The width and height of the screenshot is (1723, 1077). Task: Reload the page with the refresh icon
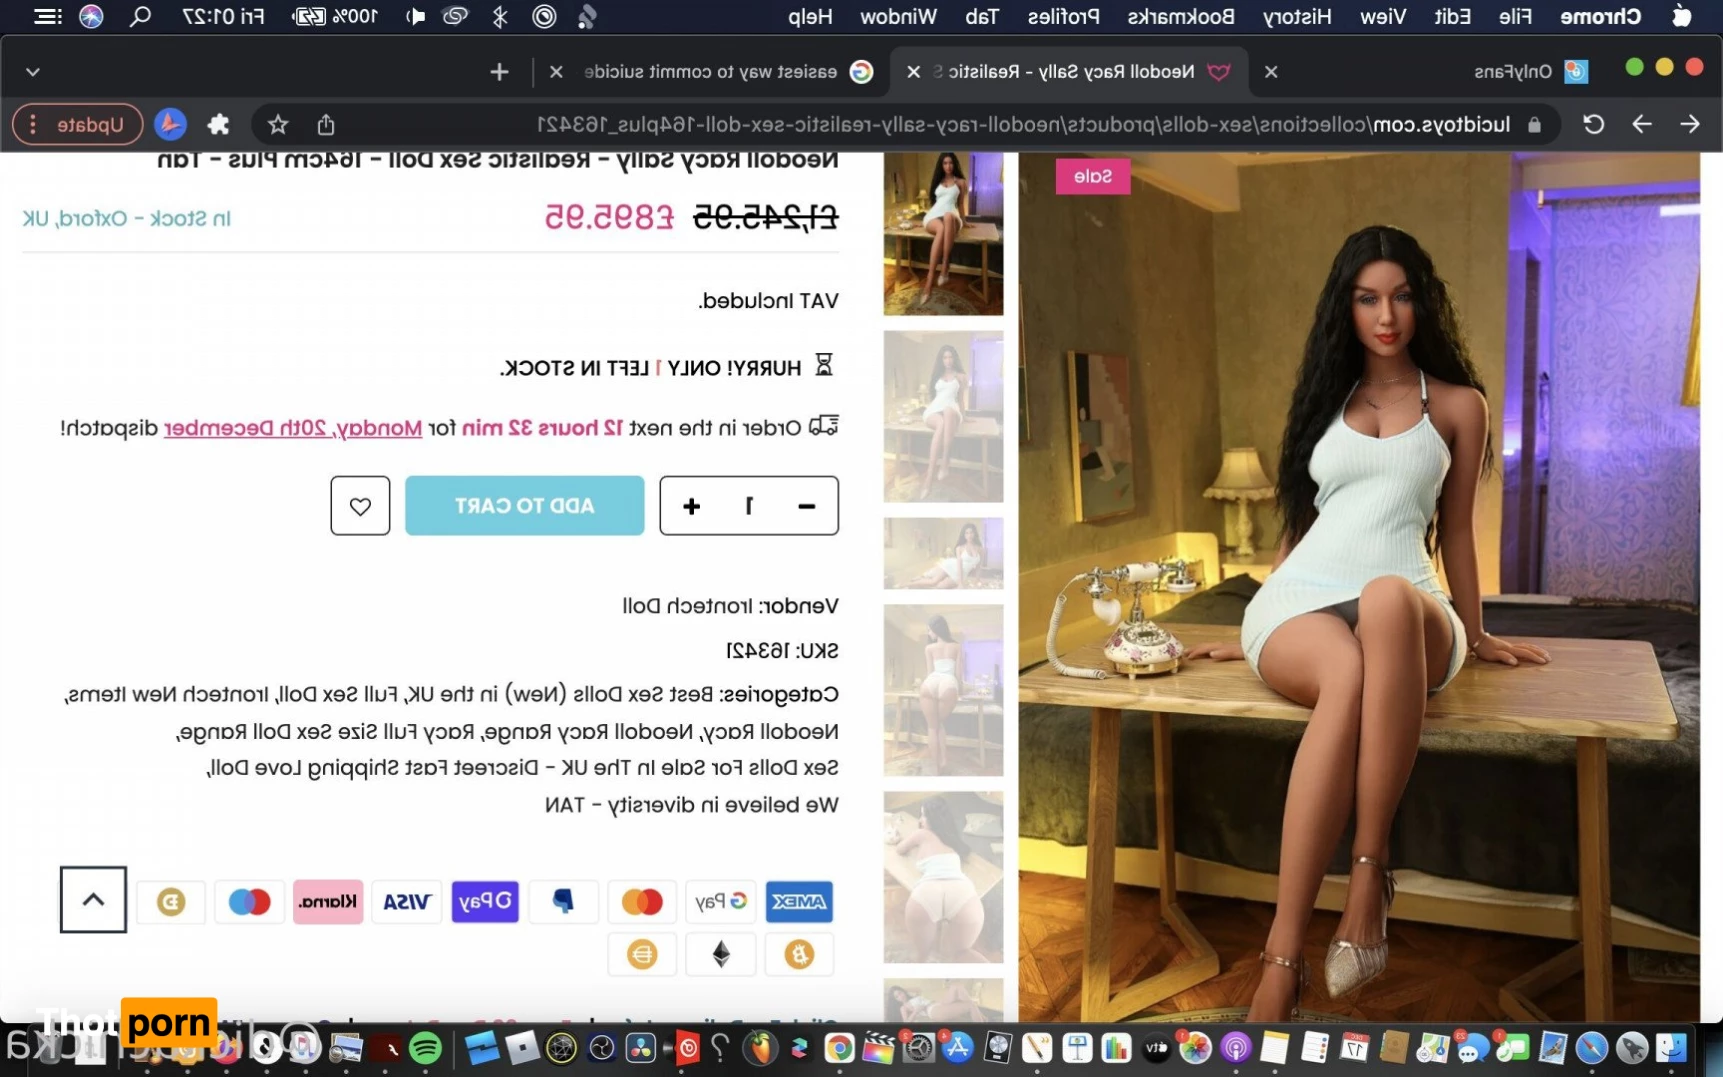(x=1593, y=125)
